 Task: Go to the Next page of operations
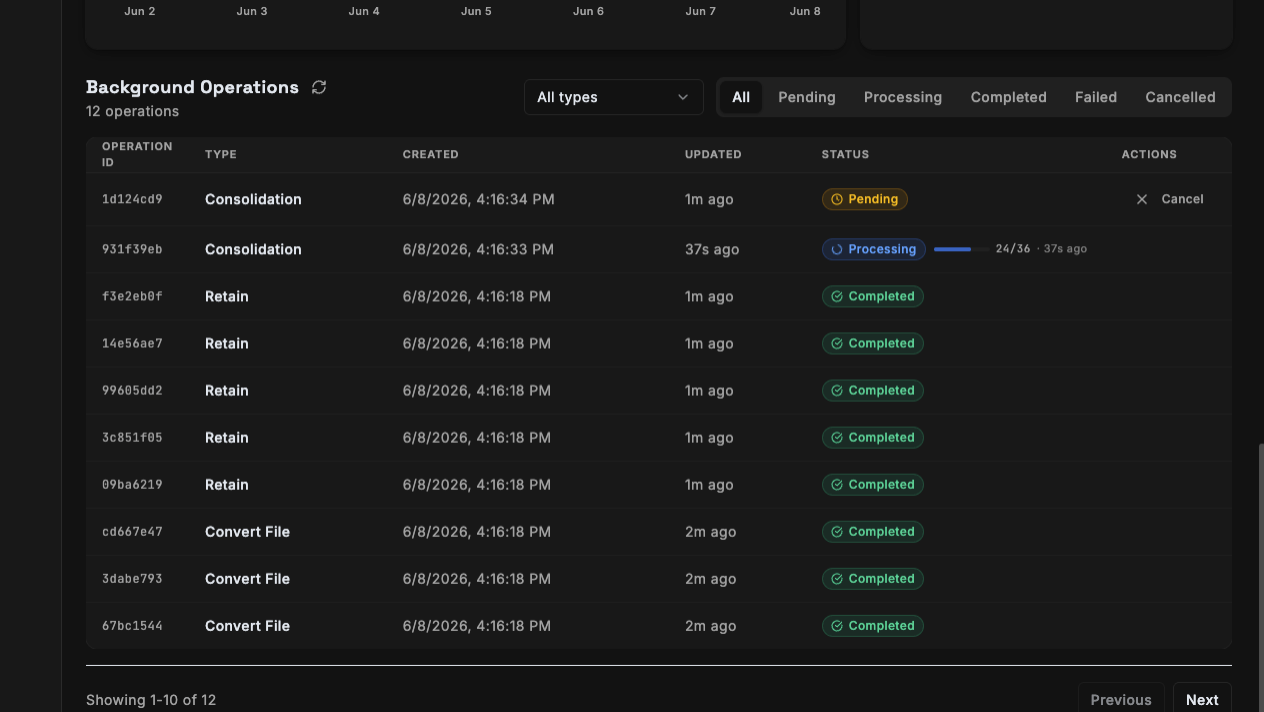(x=1202, y=700)
